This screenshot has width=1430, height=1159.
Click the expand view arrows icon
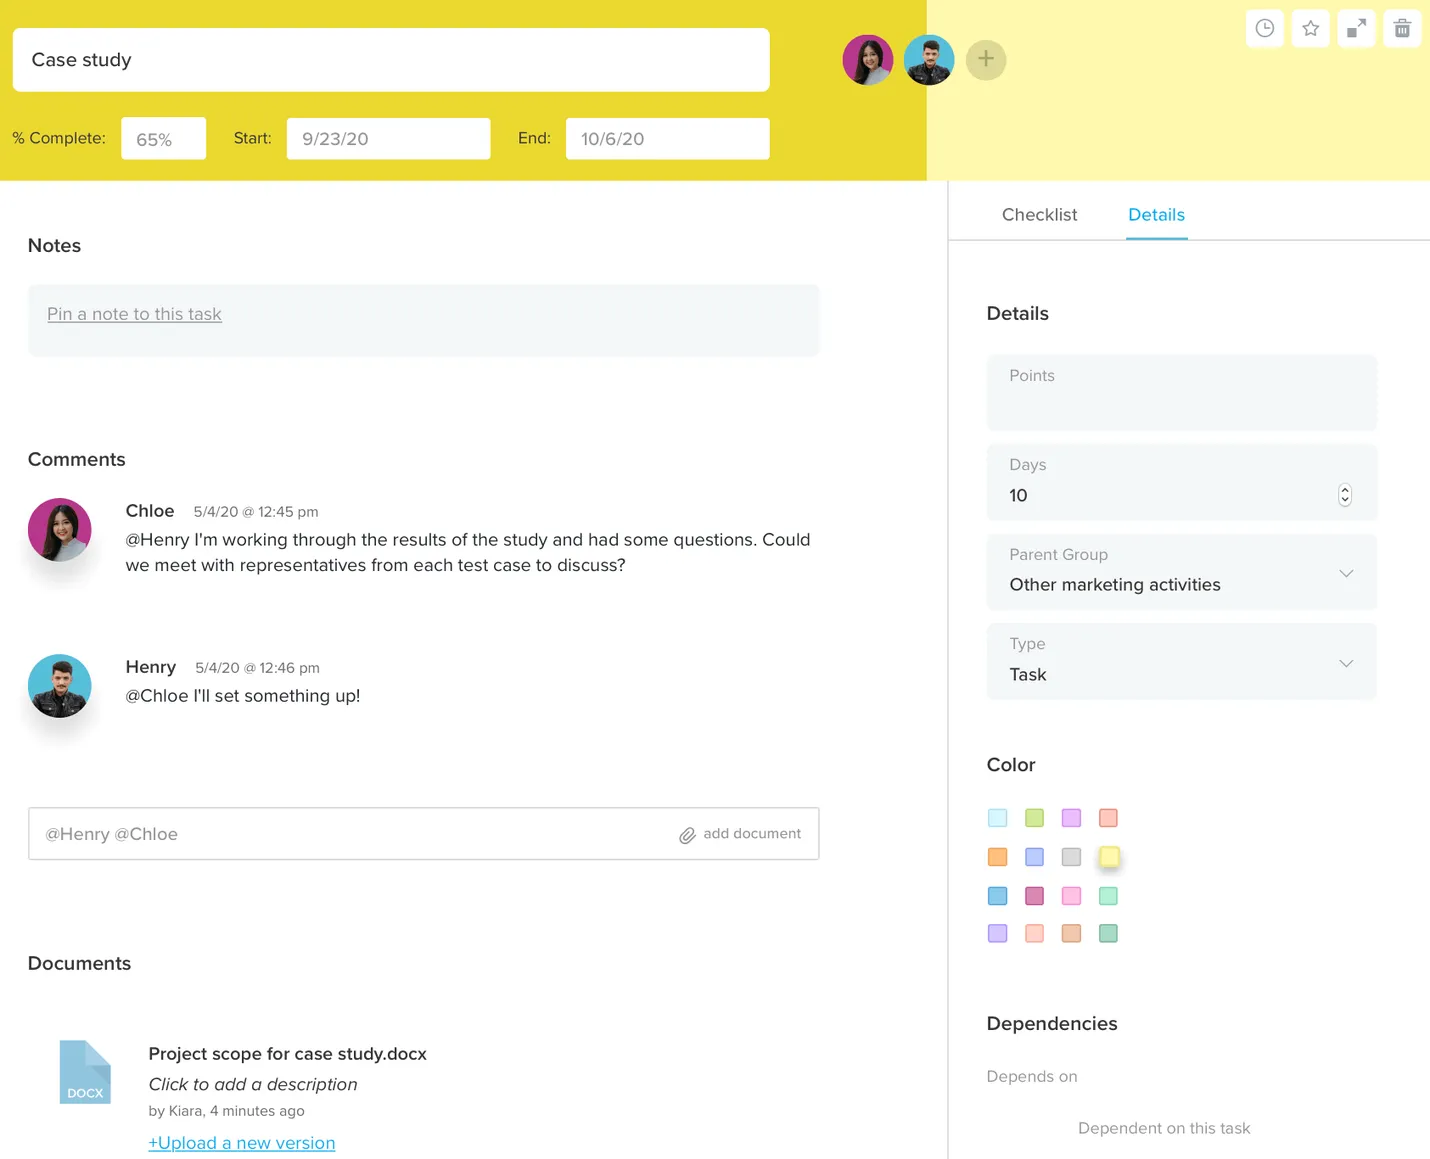pos(1356,28)
